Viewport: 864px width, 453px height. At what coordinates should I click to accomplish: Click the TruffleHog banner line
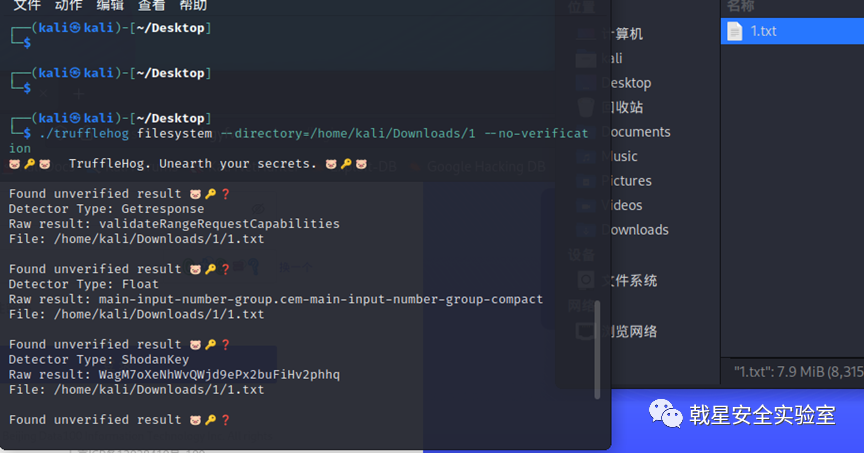click(x=188, y=164)
